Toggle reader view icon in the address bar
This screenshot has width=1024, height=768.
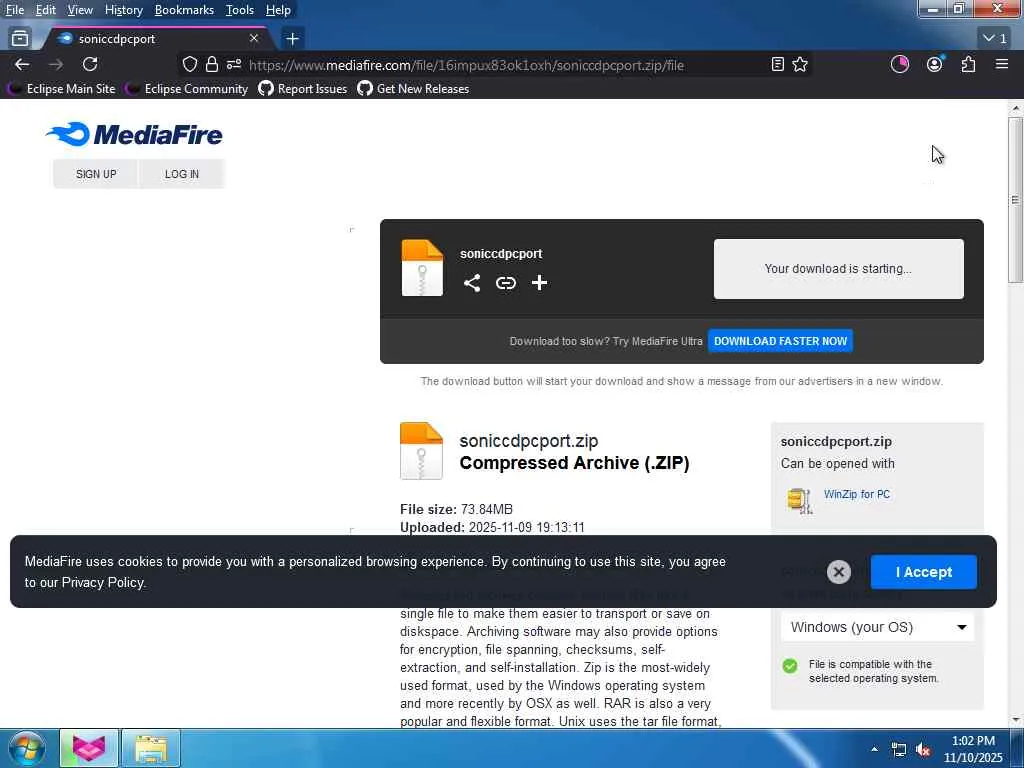(777, 64)
